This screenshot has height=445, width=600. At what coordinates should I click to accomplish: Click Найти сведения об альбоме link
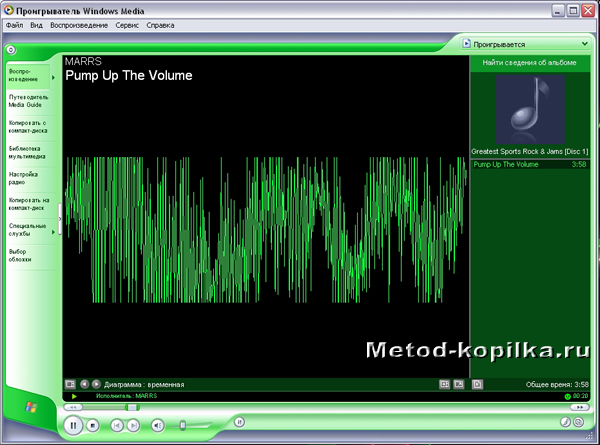[529, 63]
